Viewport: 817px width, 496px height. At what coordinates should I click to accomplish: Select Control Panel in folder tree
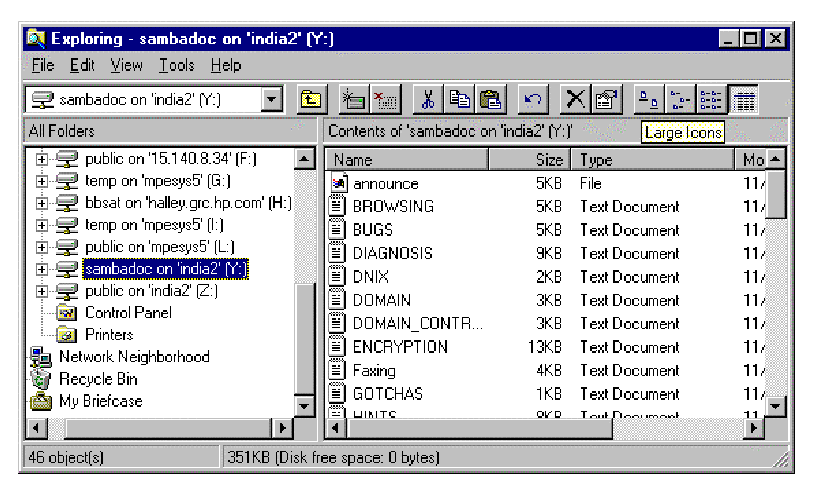[x=128, y=313]
